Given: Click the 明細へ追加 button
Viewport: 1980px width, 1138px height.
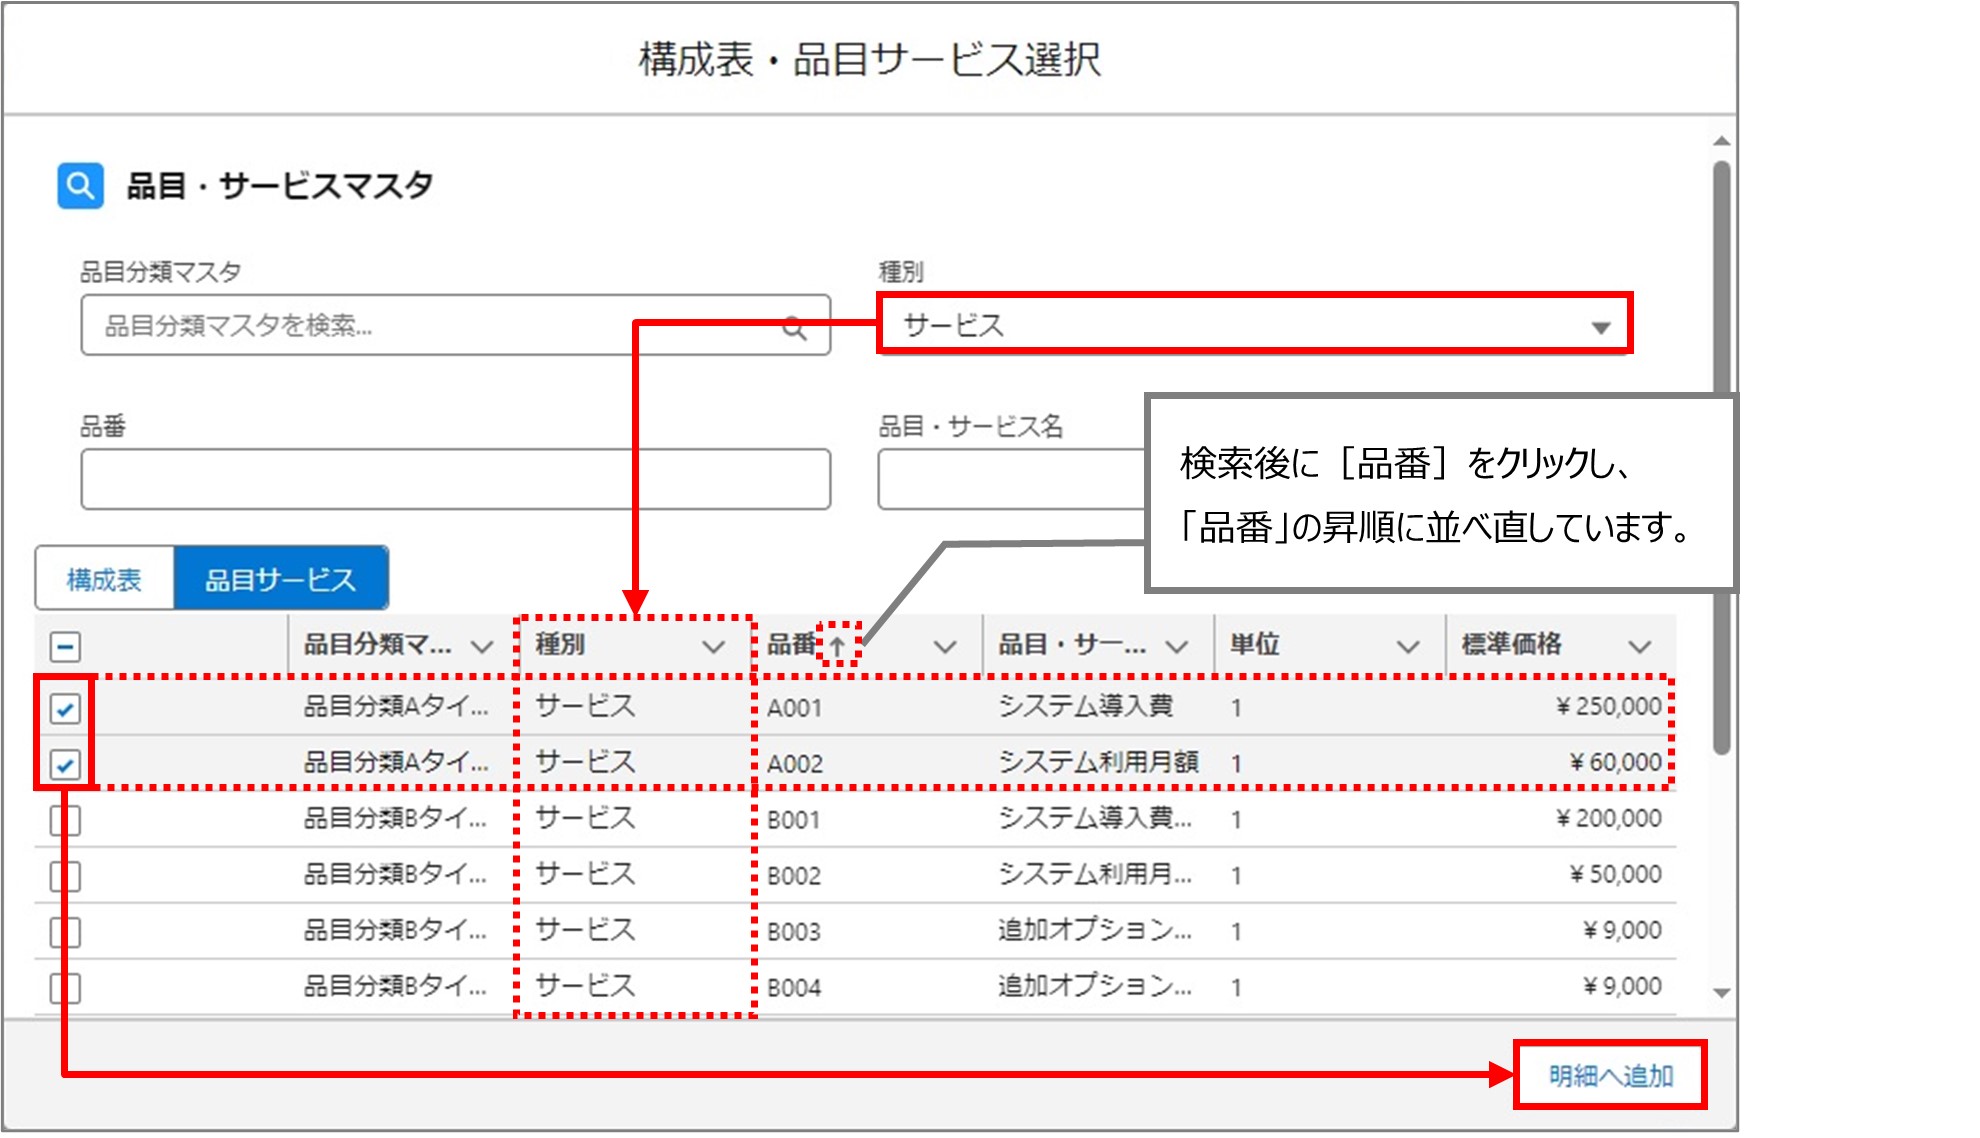Looking at the screenshot, I should point(1611,1076).
